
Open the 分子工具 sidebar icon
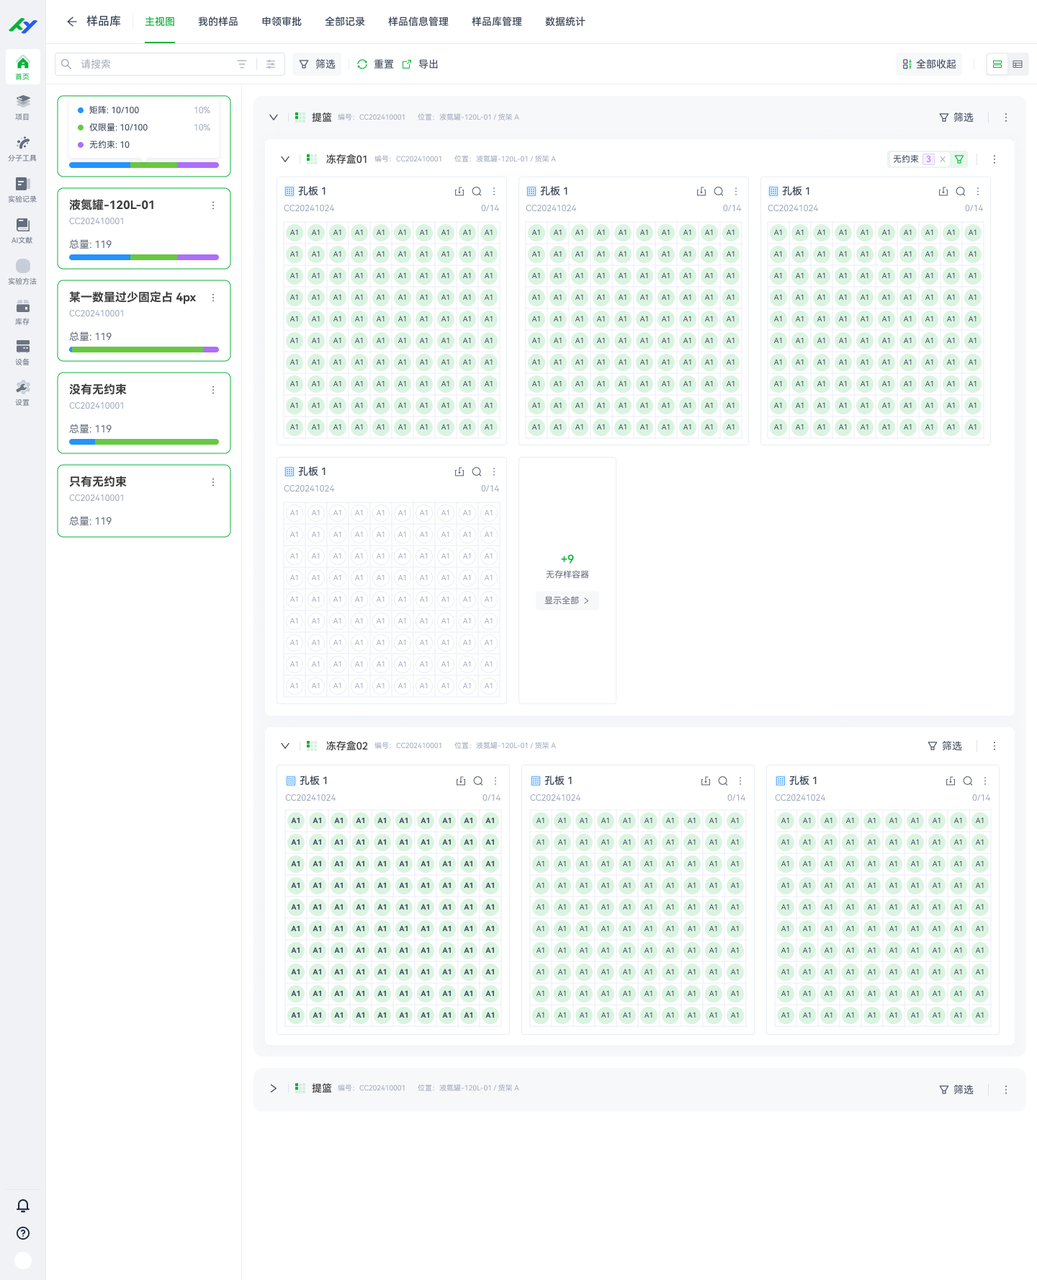pos(22,147)
